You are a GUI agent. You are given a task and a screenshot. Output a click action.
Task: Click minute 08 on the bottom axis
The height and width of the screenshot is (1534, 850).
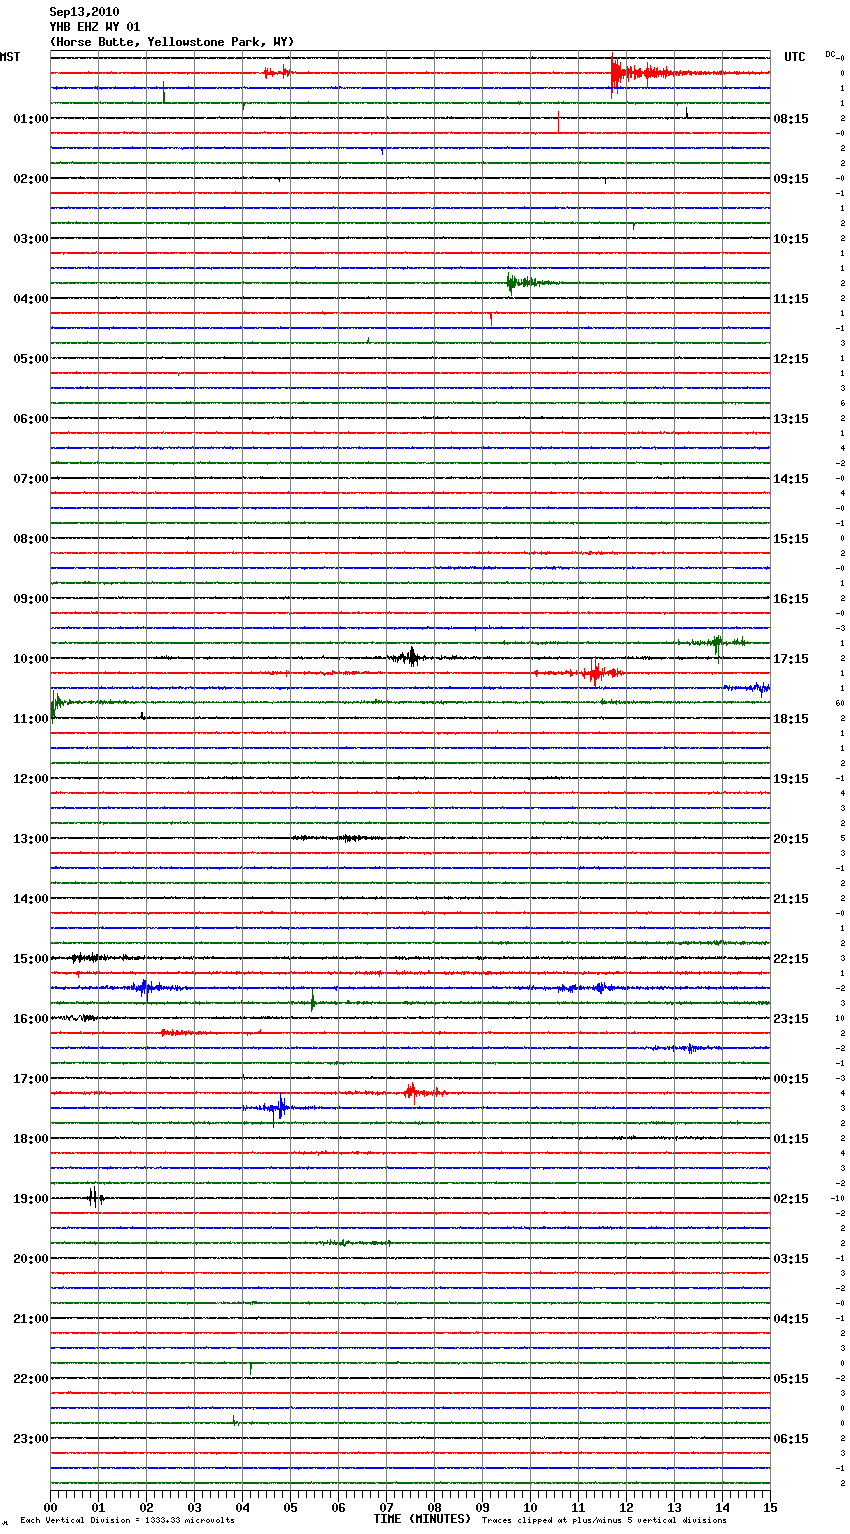click(x=434, y=1507)
